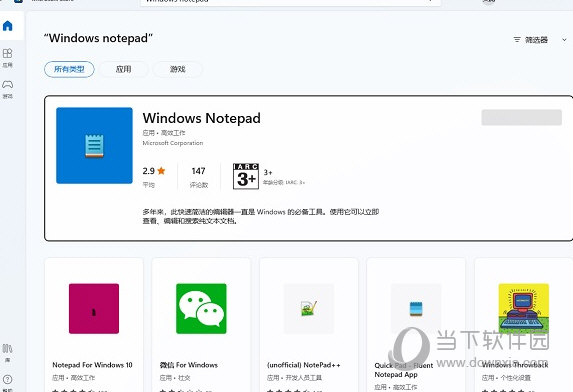Click the IARC 3+ rating badge
This screenshot has width=573, height=392.
[246, 176]
